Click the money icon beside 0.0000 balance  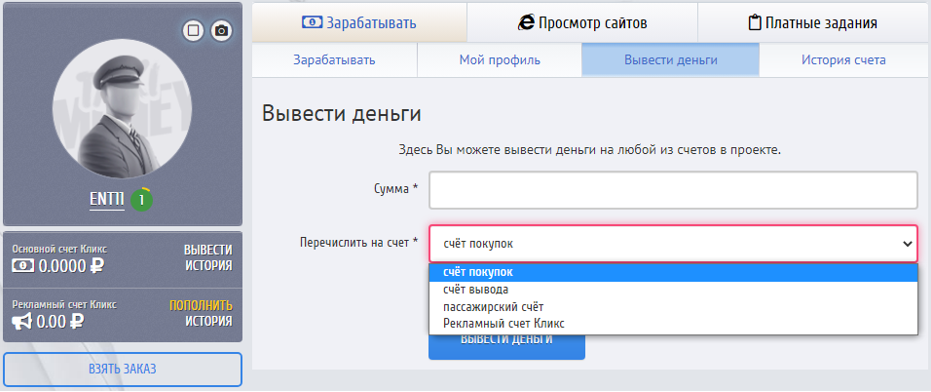coord(23,266)
